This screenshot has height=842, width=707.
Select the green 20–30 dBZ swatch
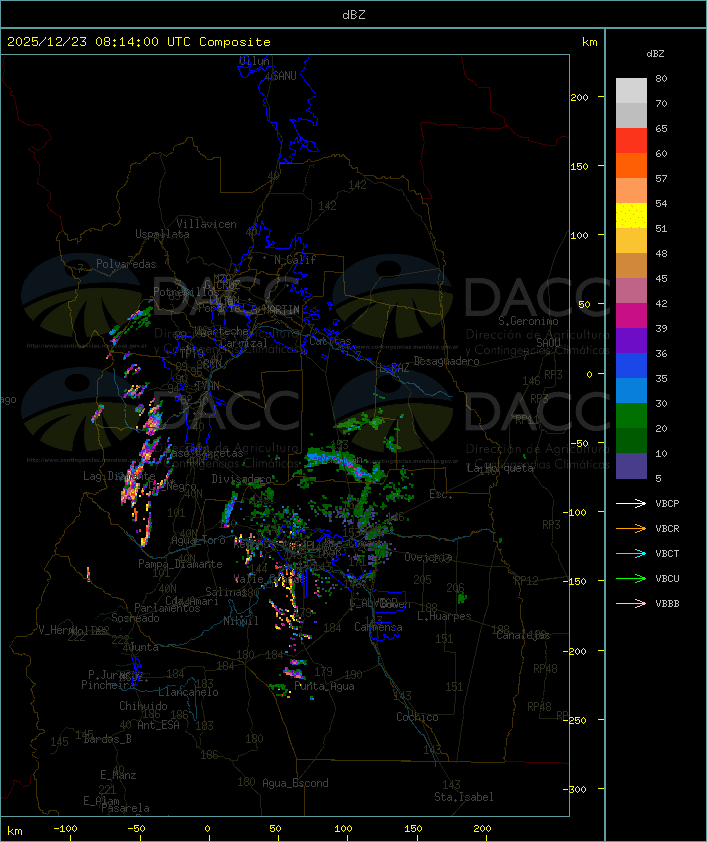pos(631,416)
